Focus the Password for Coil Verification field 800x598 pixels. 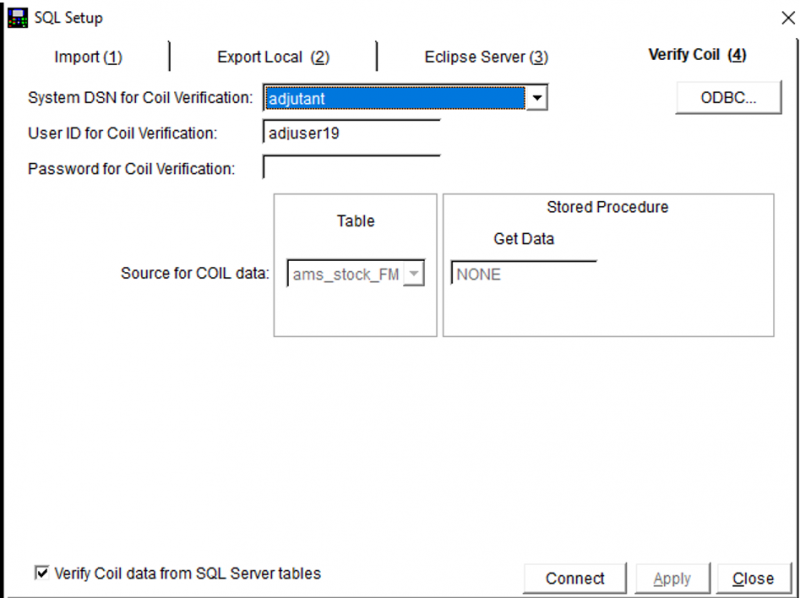pyautogui.click(x=351, y=168)
